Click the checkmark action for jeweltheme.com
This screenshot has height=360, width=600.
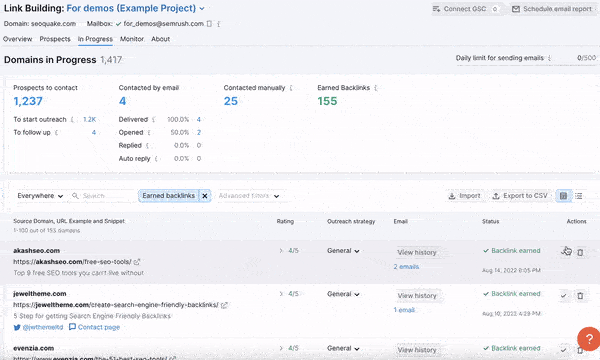[563, 296]
